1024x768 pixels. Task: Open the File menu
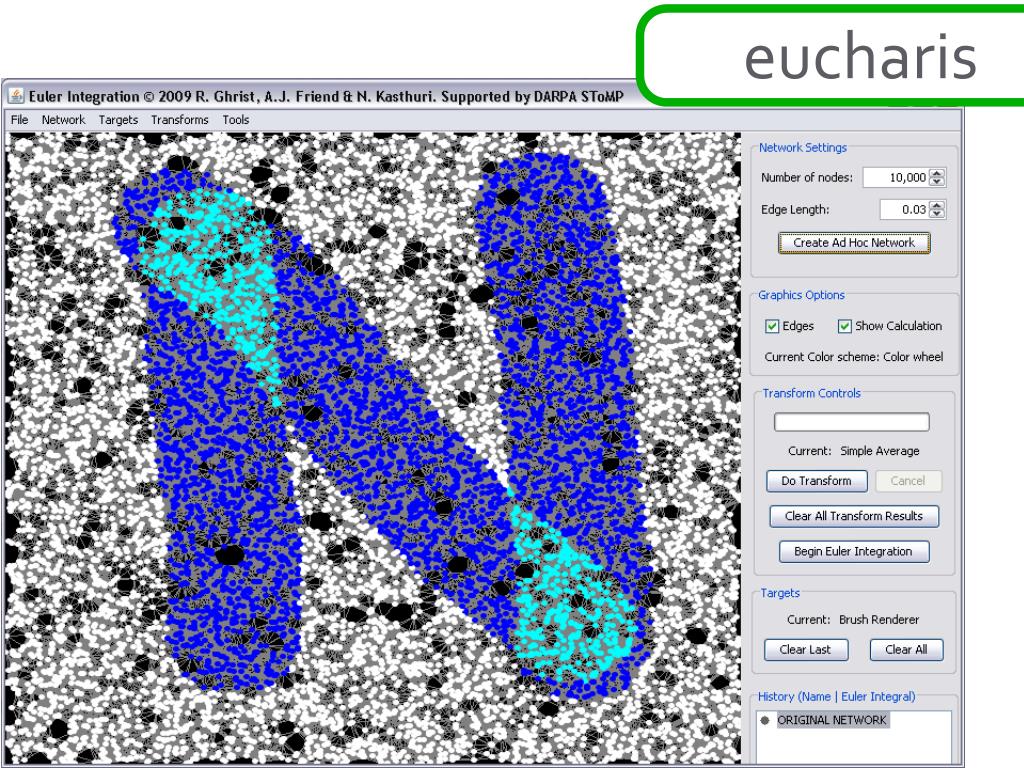[x=20, y=120]
